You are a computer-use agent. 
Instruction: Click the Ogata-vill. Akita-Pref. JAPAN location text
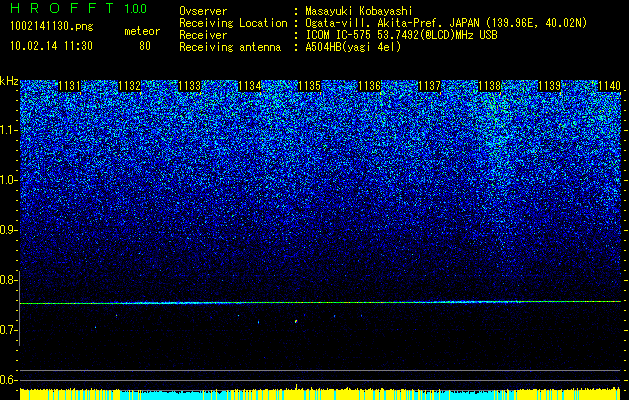(446, 23)
